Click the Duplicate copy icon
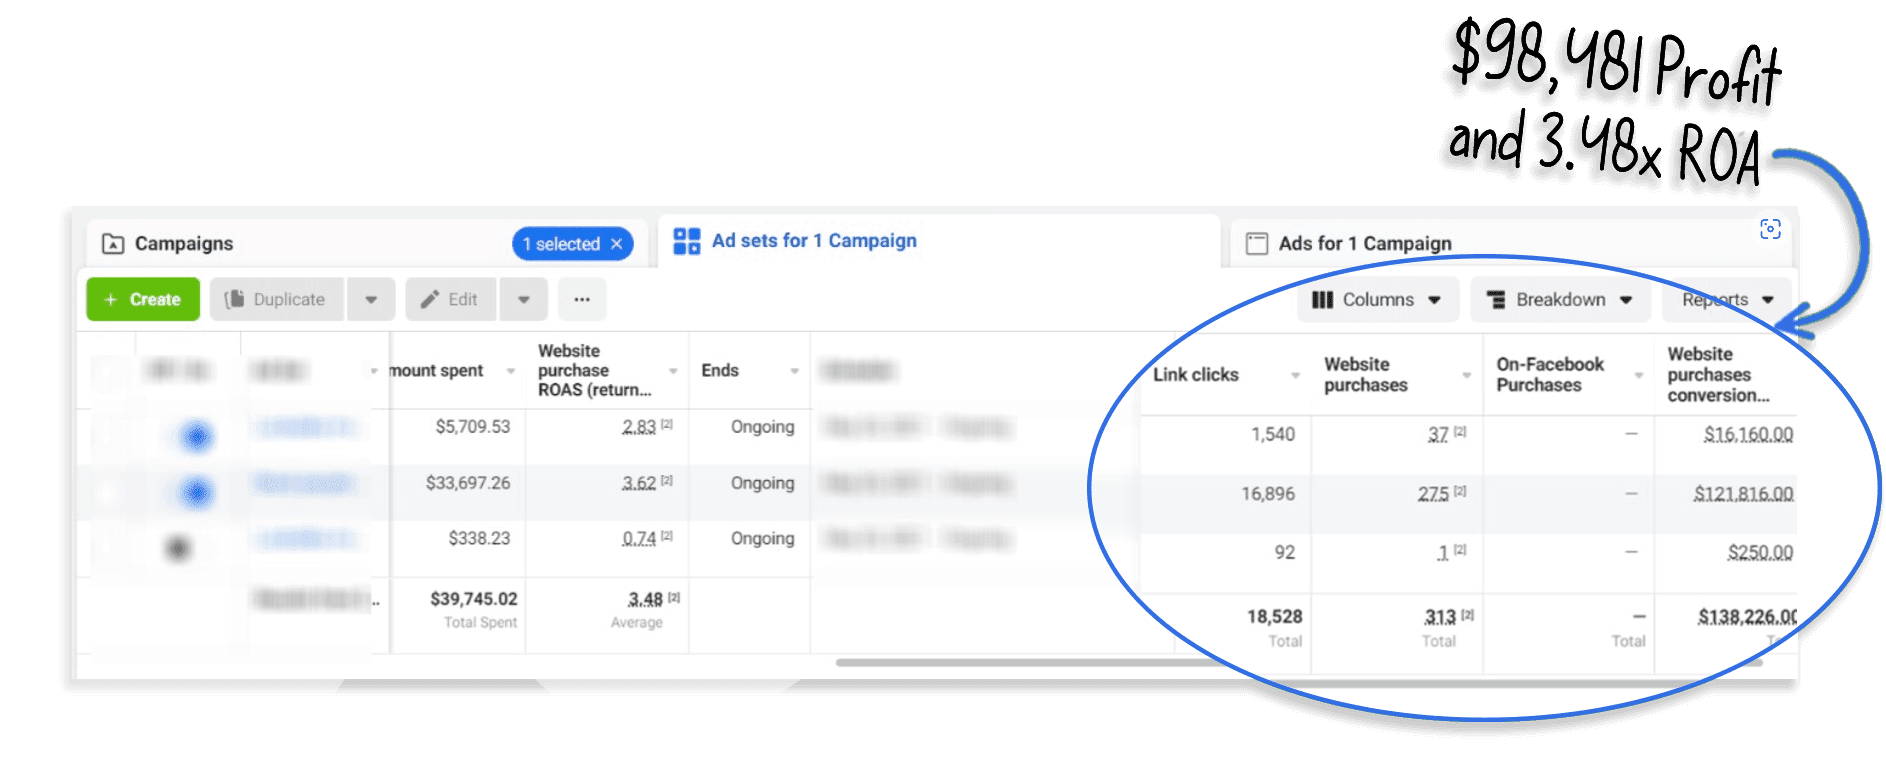Image resolution: width=1886 pixels, height=766 pixels. (235, 299)
